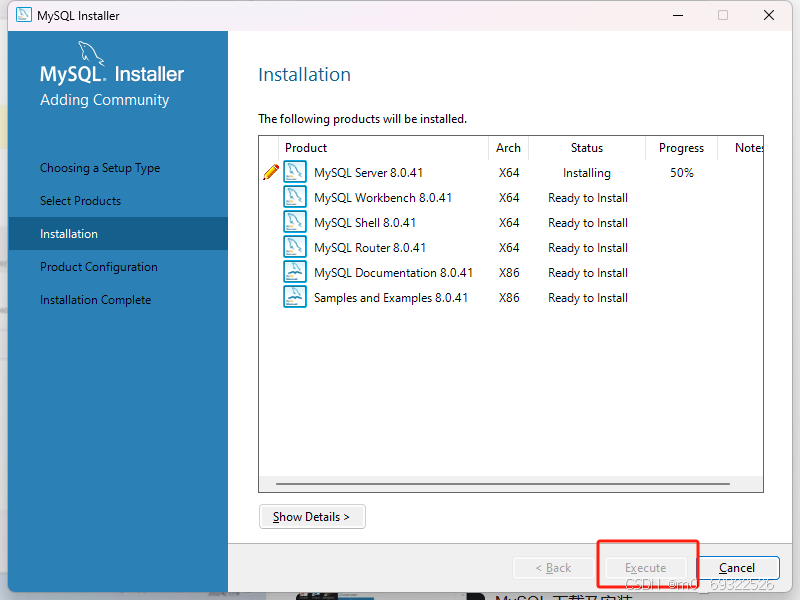
Task: Click the X64 arch cell of MySQL Server
Action: 509,173
